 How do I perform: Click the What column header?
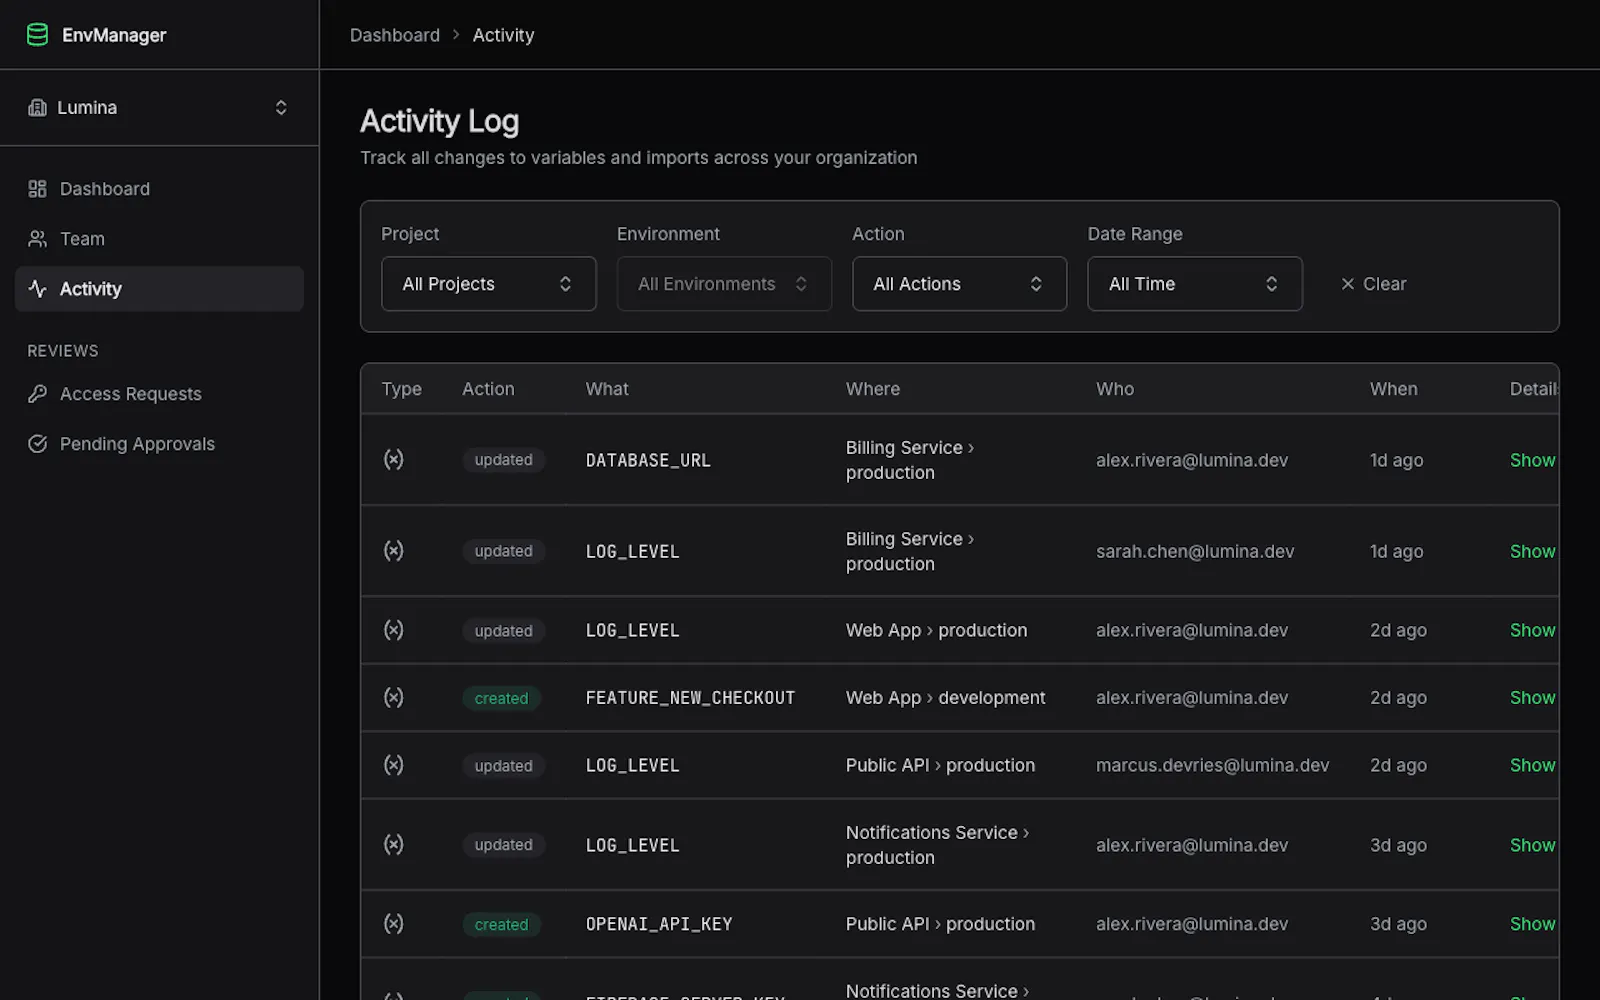(607, 389)
